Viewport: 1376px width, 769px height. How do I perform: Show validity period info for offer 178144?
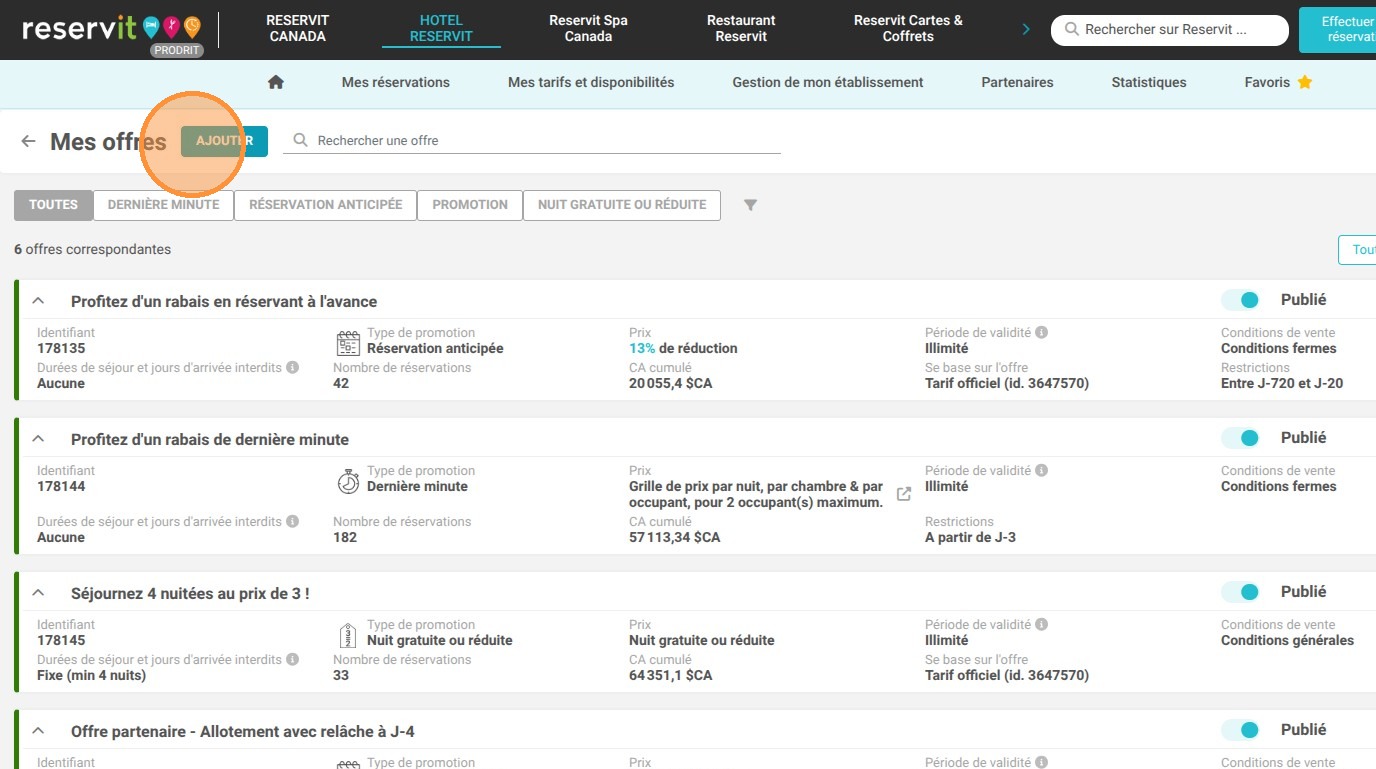[1041, 470]
